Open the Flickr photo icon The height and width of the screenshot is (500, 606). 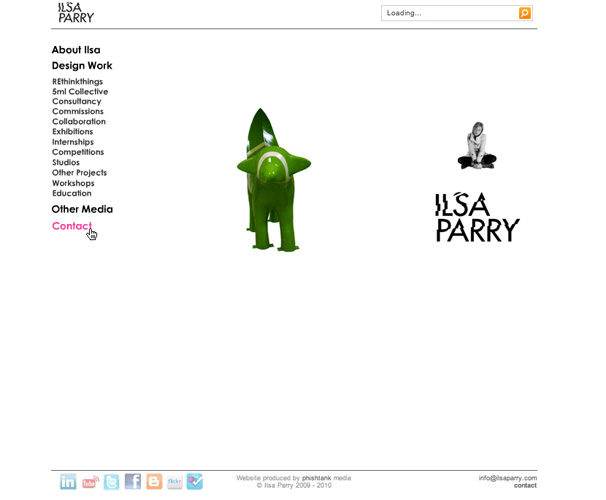[x=174, y=482]
